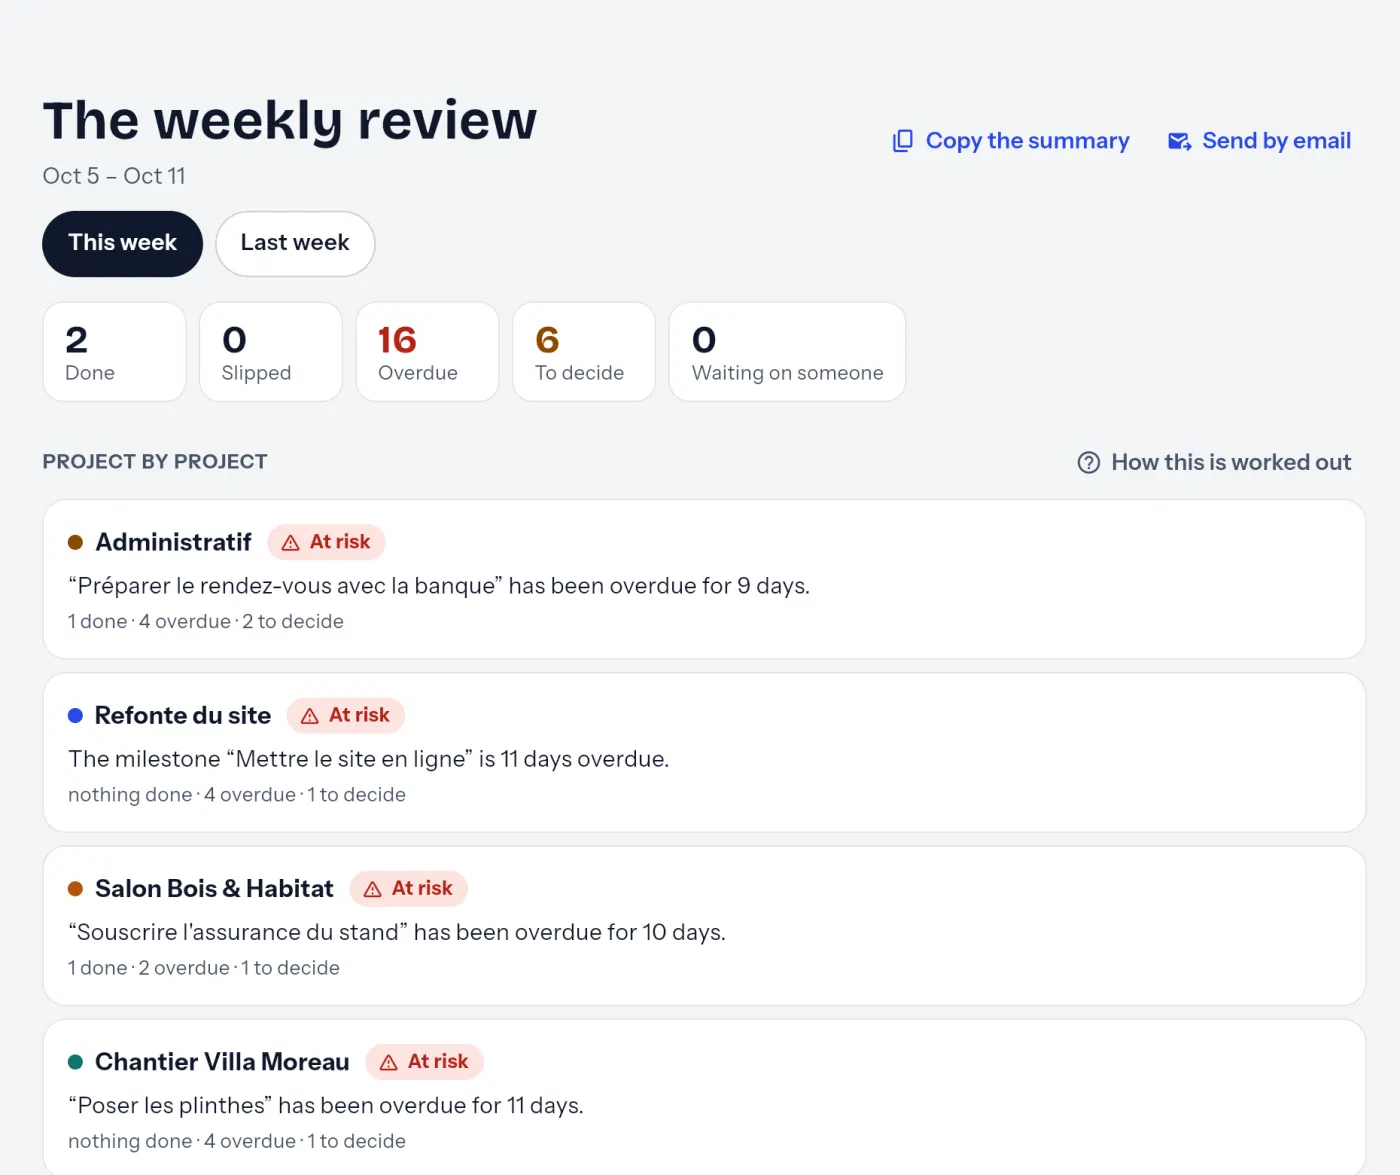Click the Oct 5 – Oct 11 date range
This screenshot has height=1175, width=1400.
[114, 176]
